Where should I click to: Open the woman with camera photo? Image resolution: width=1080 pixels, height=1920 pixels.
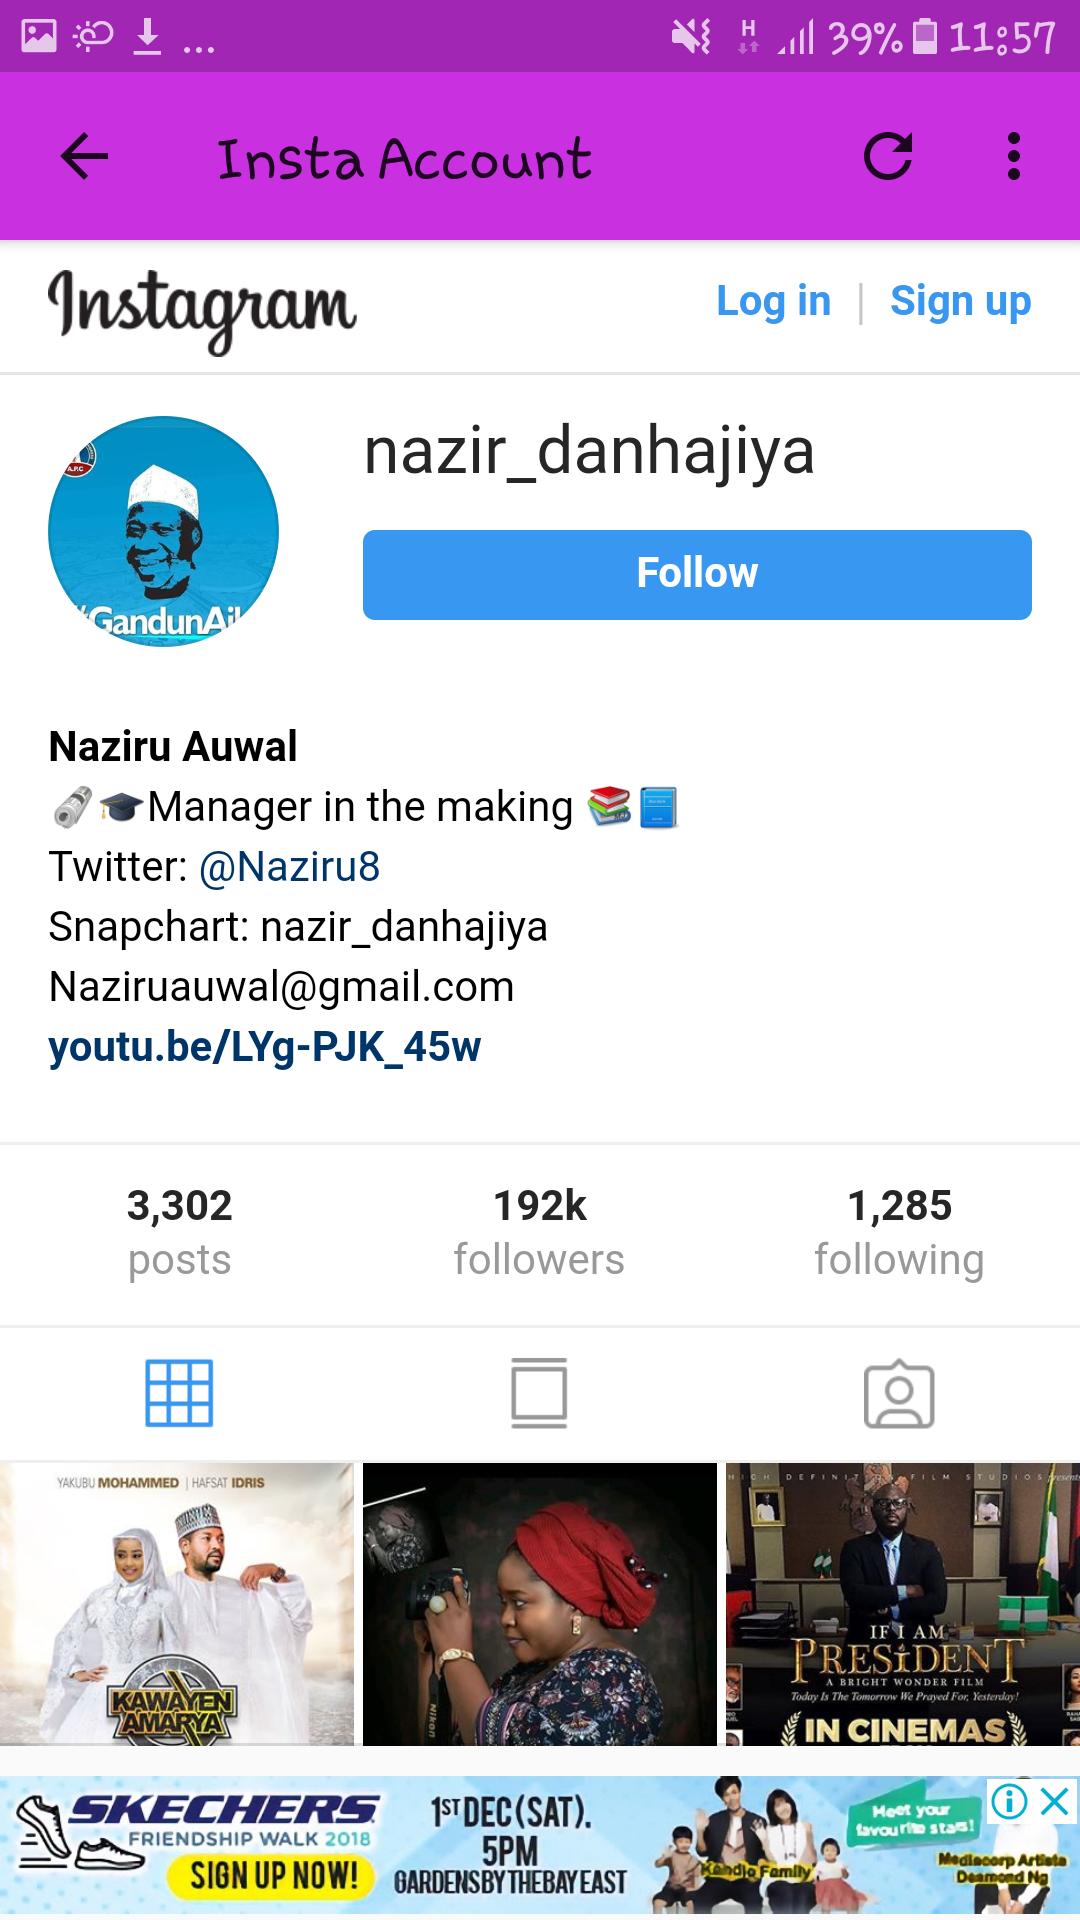coord(540,1604)
